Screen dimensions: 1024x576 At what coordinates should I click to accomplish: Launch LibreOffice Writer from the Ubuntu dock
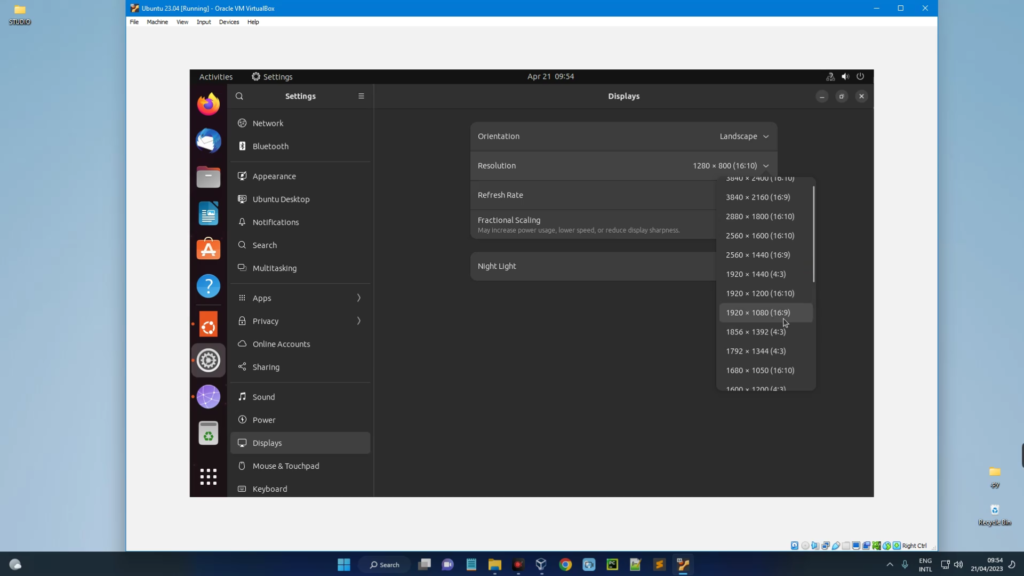pyautogui.click(x=208, y=214)
